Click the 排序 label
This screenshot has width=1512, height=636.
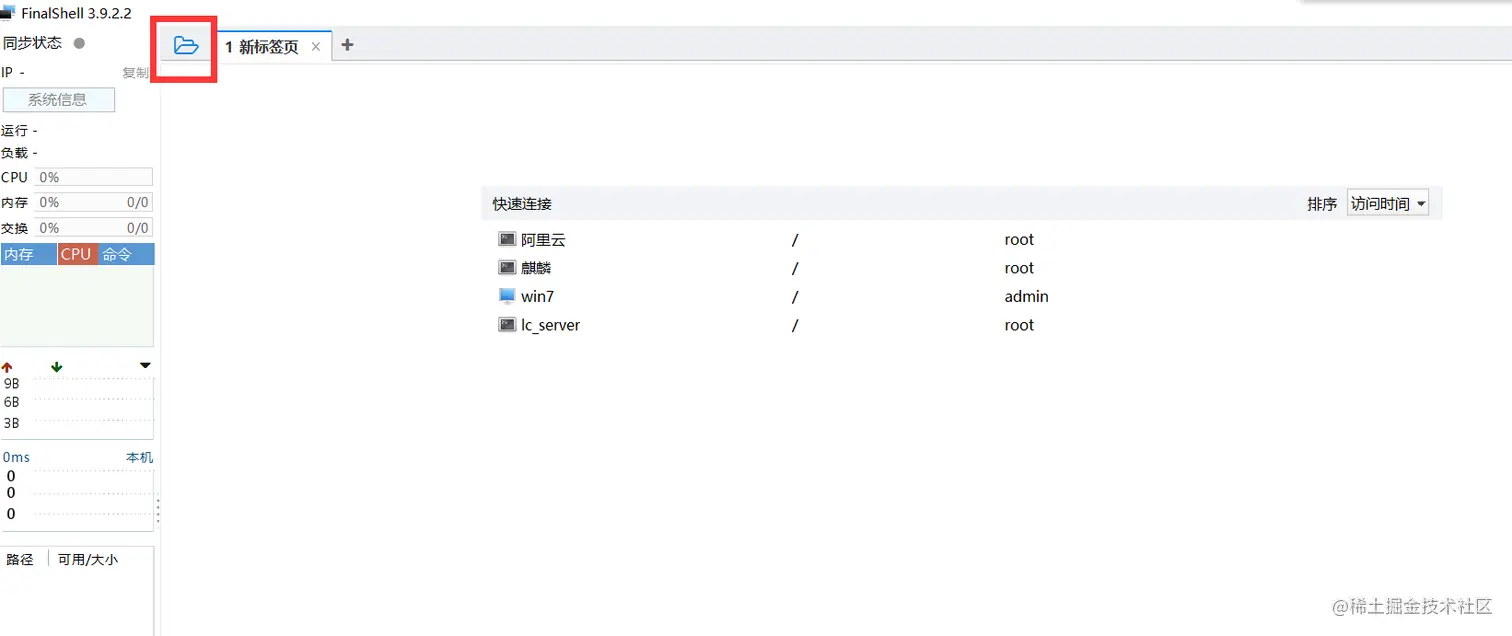point(1322,204)
